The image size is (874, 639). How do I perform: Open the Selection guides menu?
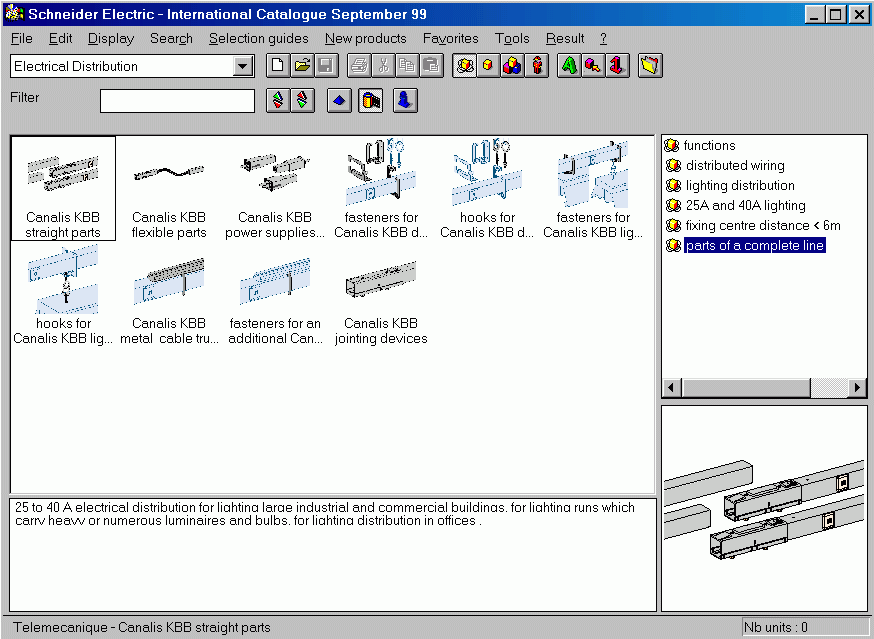click(259, 38)
